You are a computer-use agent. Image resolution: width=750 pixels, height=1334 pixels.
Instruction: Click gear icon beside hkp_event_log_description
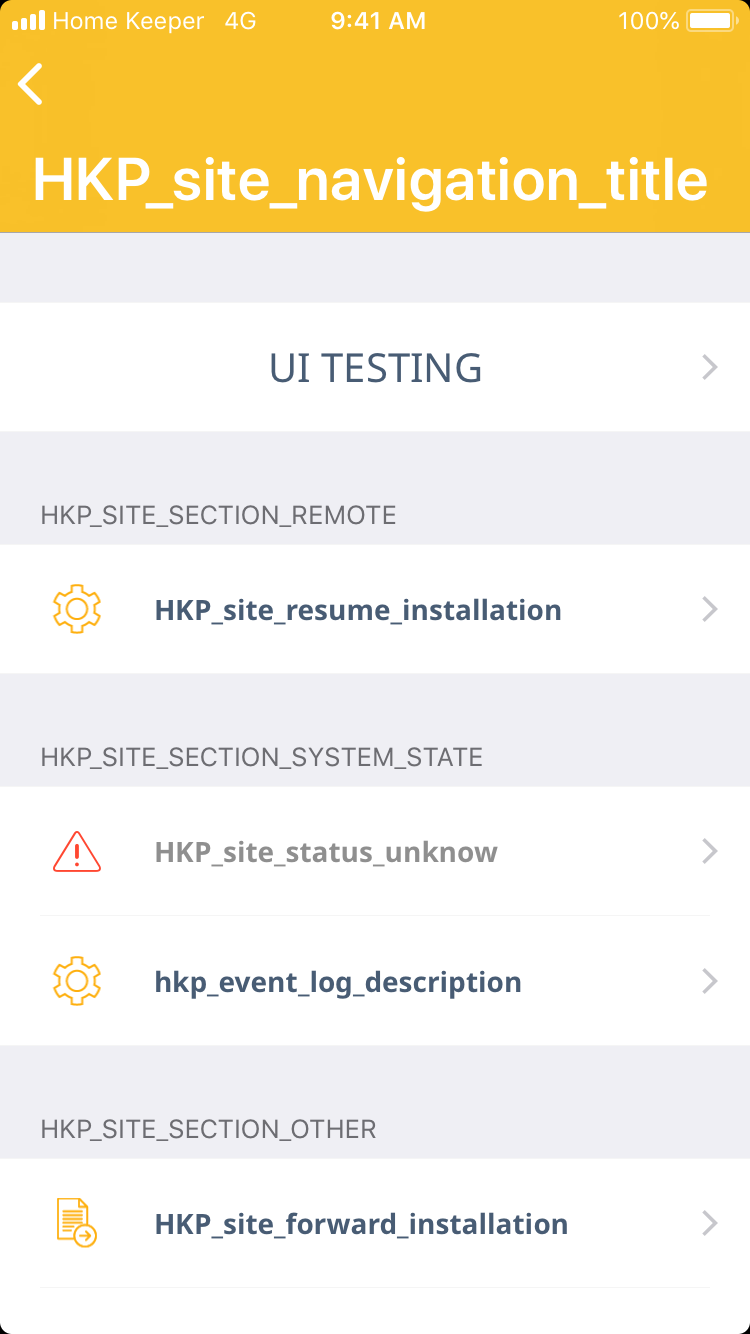77,982
